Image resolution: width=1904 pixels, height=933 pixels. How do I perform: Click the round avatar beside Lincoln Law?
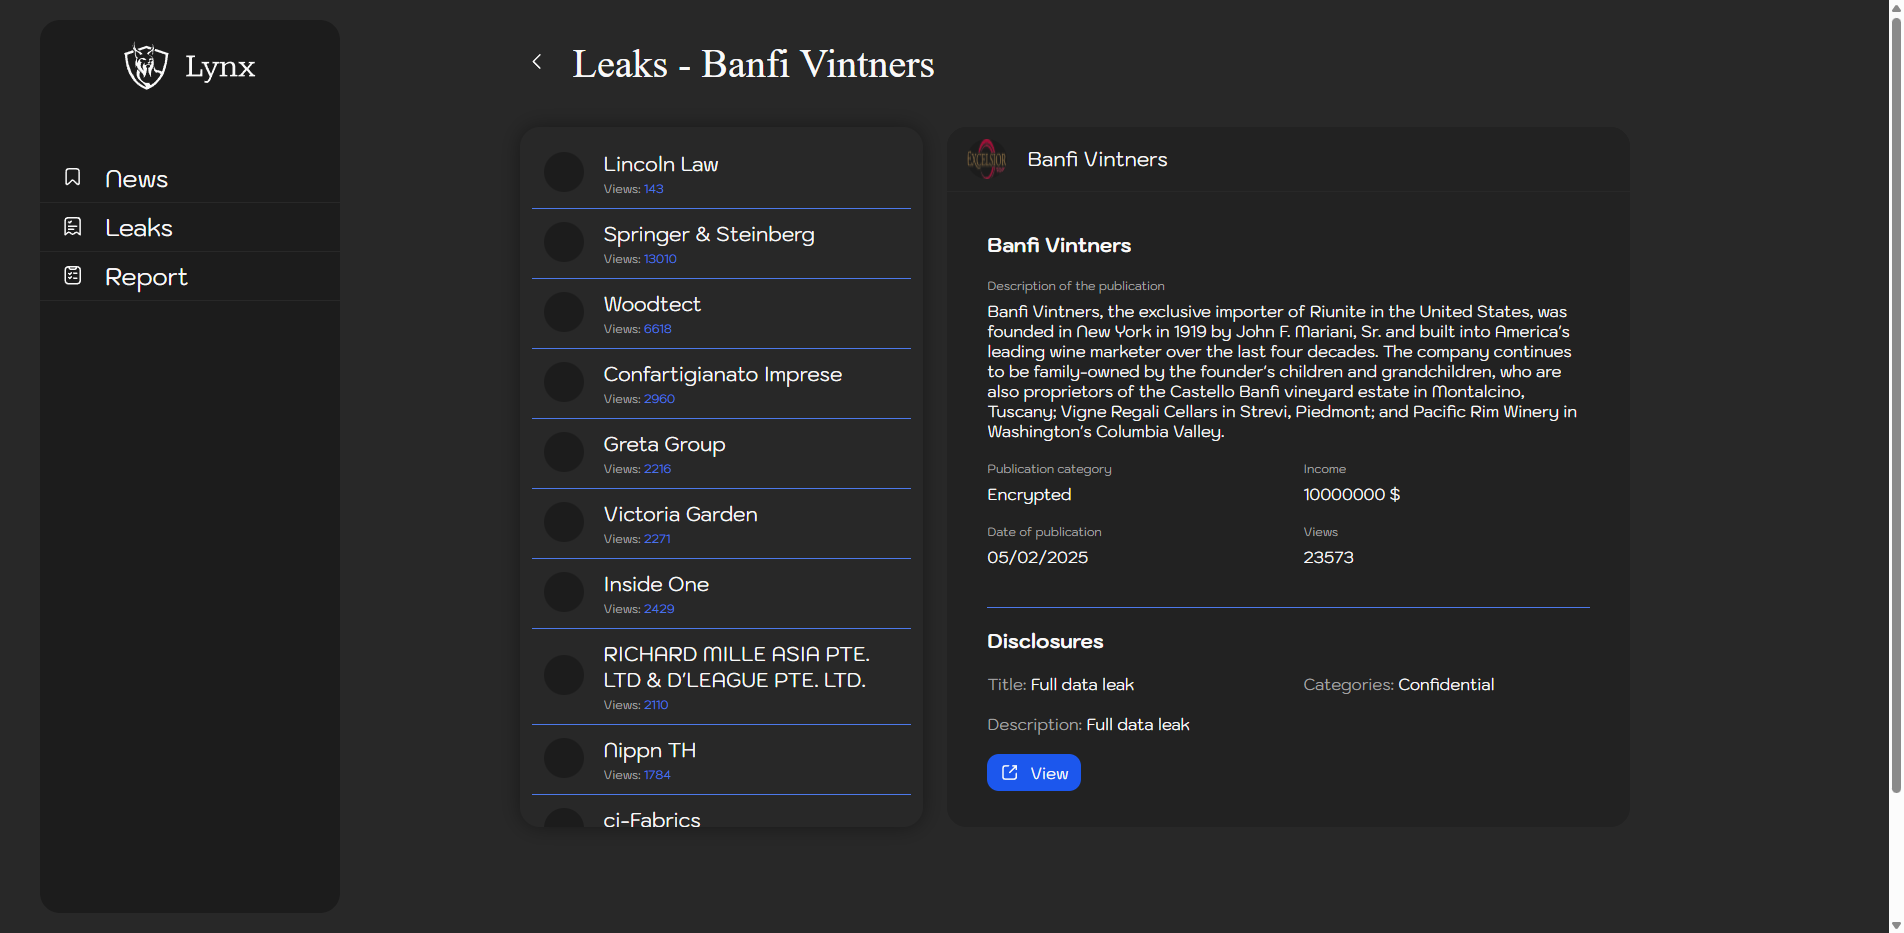[564, 172]
